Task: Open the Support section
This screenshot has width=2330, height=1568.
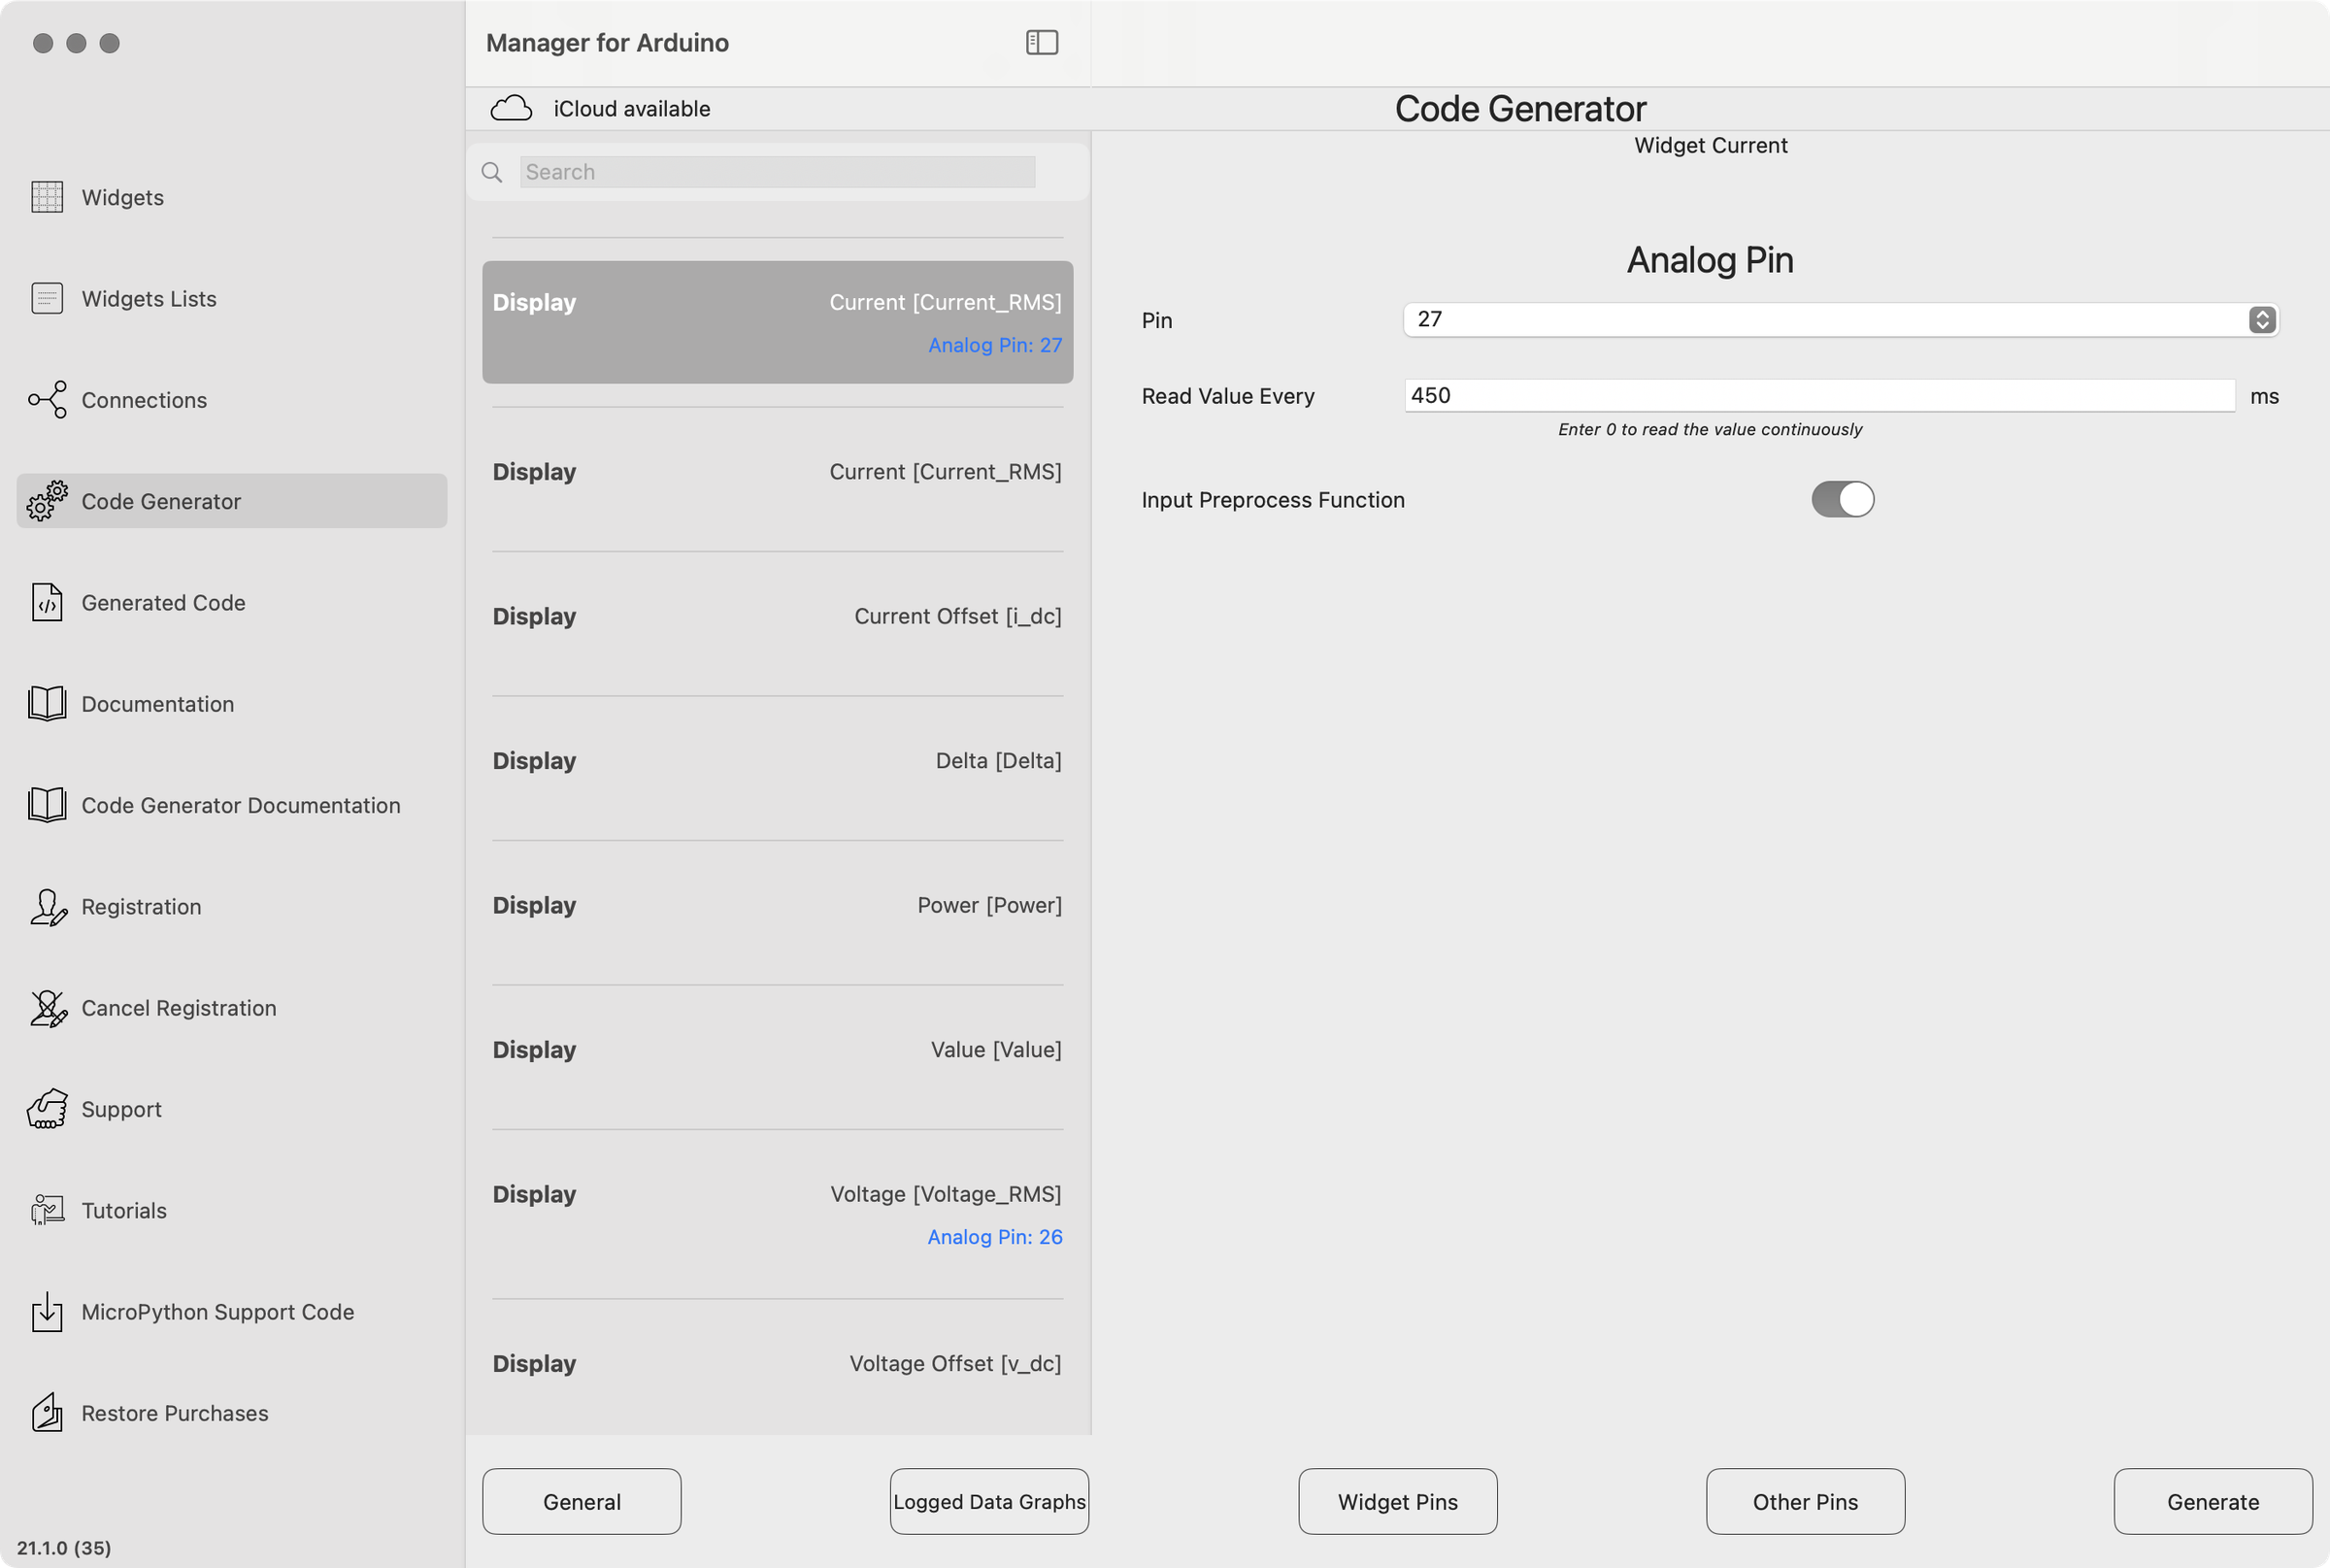Action: tap(121, 1108)
